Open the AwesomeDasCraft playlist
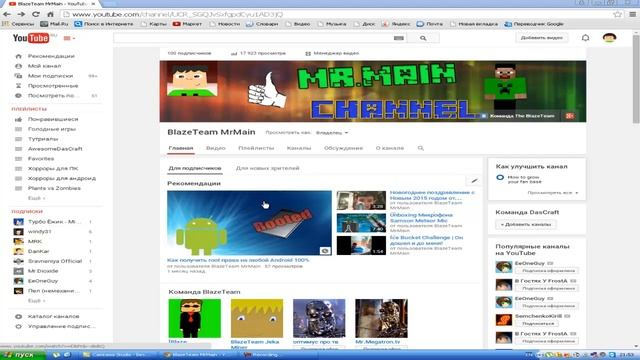The height and width of the screenshot is (360, 640). 55,149
